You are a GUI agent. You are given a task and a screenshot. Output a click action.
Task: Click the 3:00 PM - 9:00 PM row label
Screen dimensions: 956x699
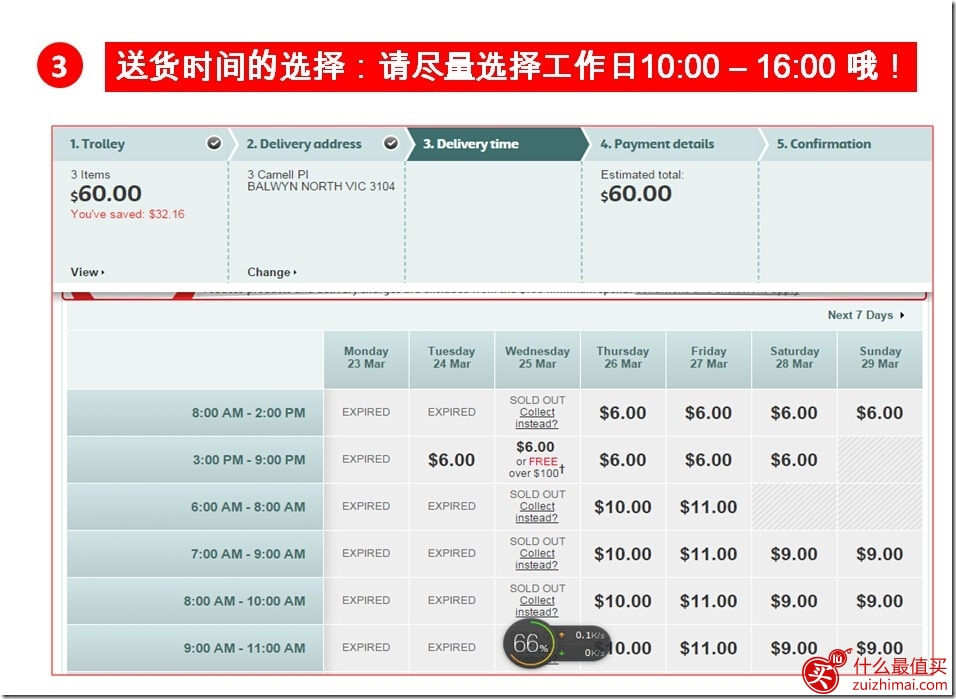tap(195, 460)
